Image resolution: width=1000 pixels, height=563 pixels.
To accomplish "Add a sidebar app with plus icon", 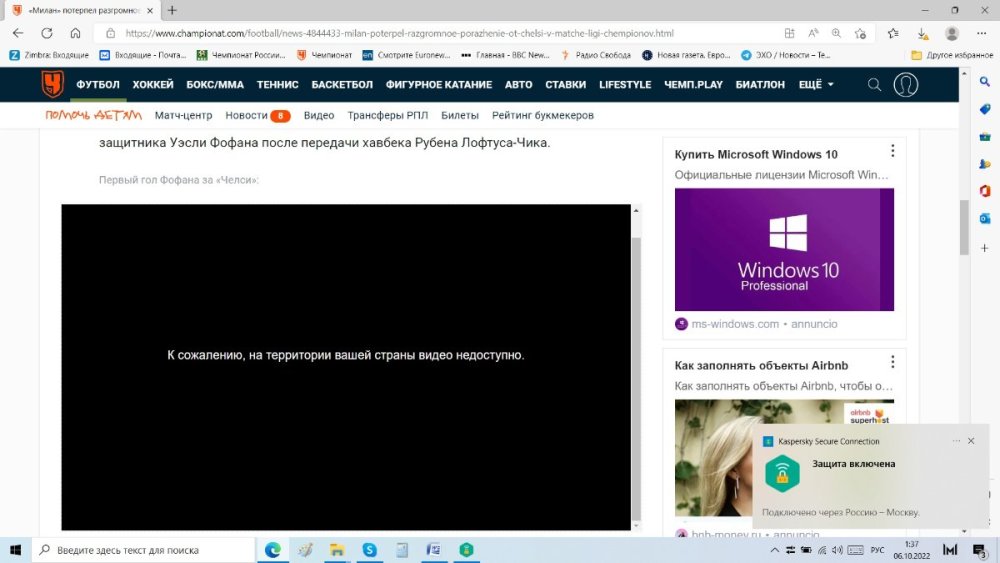I will (x=985, y=248).
